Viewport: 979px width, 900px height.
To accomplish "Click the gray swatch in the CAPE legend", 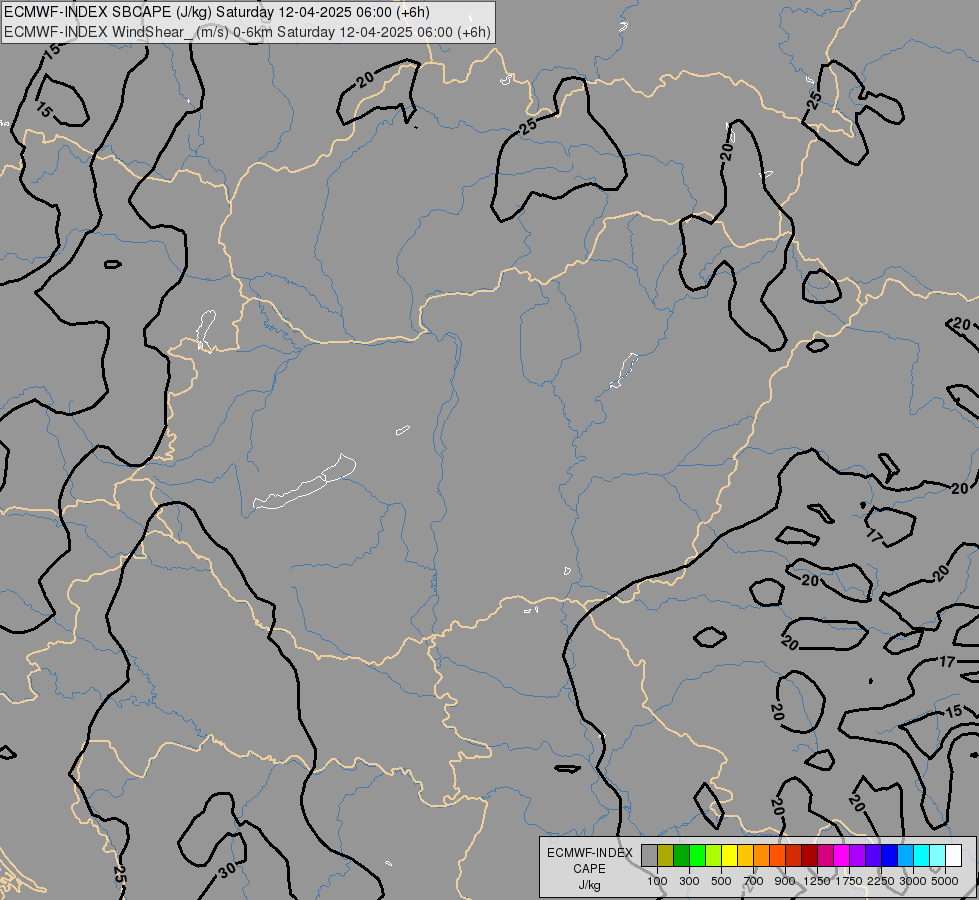I will point(649,856).
